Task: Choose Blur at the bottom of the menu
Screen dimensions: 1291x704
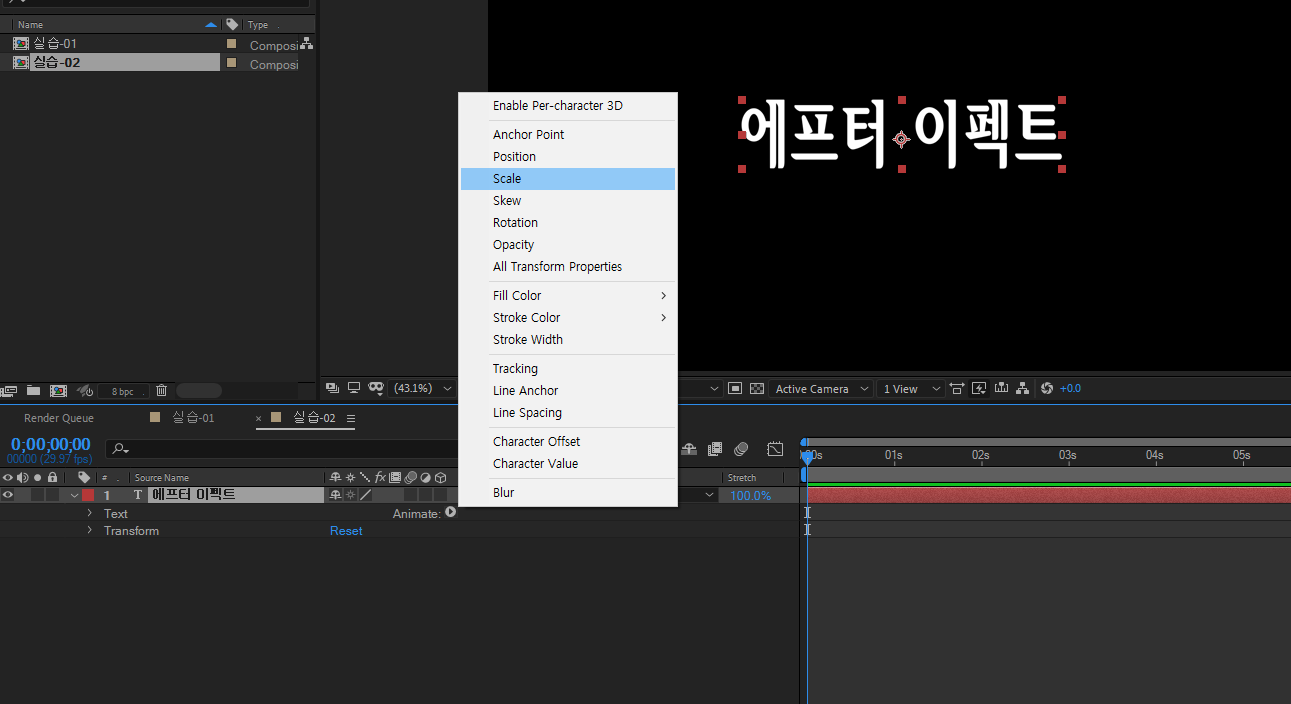Action: tap(568, 492)
